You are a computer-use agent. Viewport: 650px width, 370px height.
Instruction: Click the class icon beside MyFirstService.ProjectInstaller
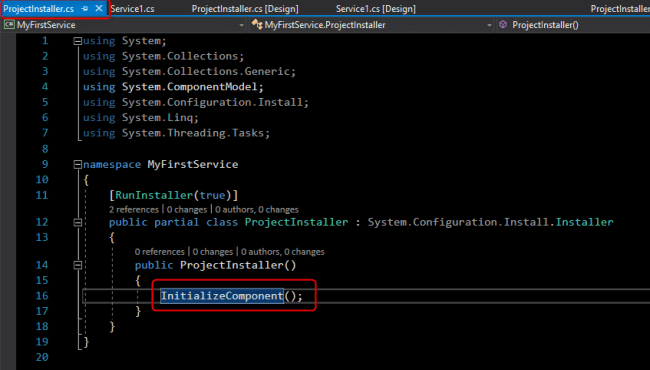(x=257, y=25)
